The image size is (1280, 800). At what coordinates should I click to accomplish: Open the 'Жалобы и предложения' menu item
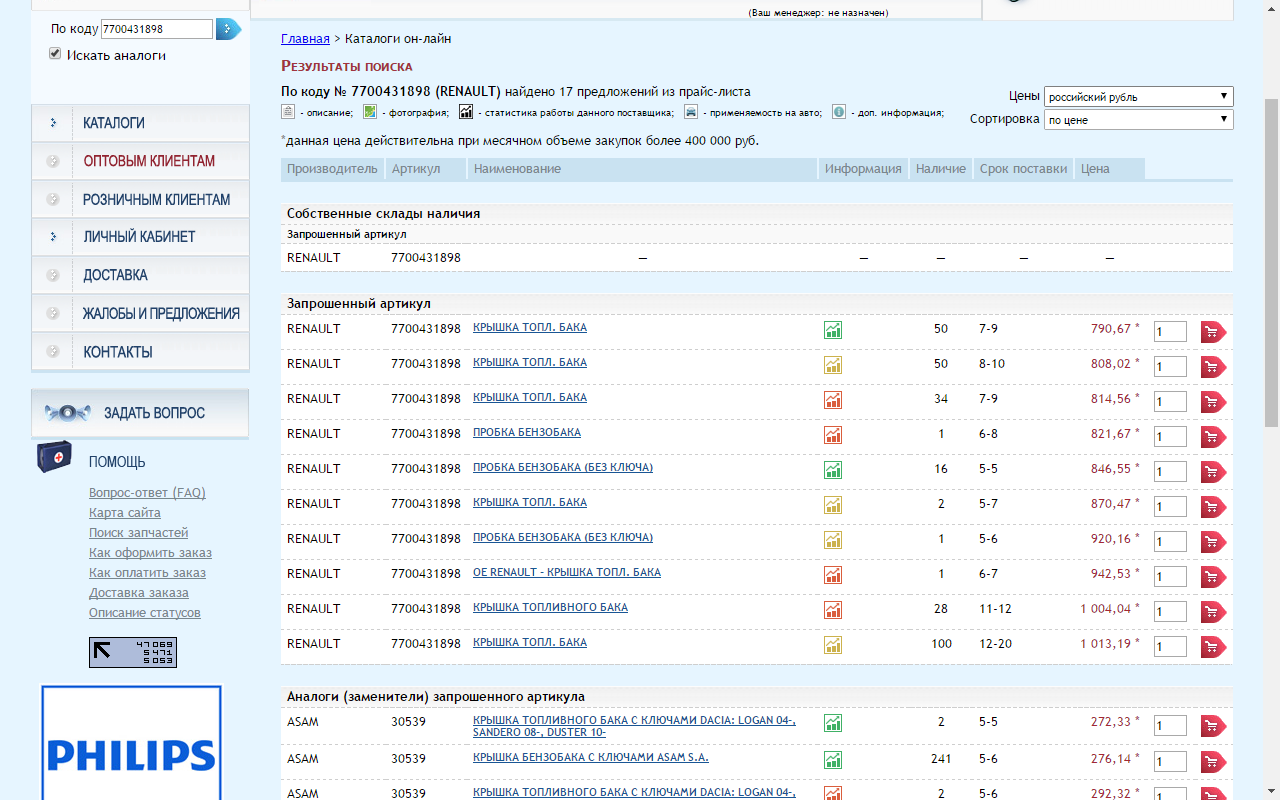140,313
